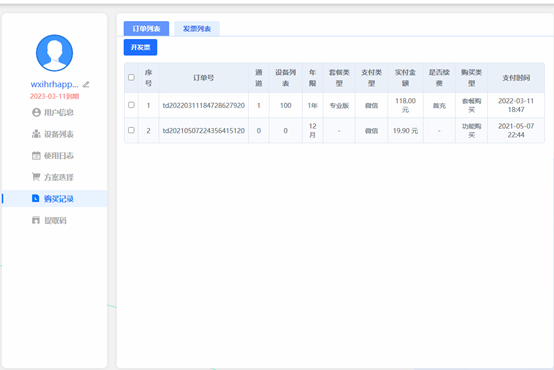Click the pencil edit icon beside username
This screenshot has width=554, height=370.
point(86,84)
